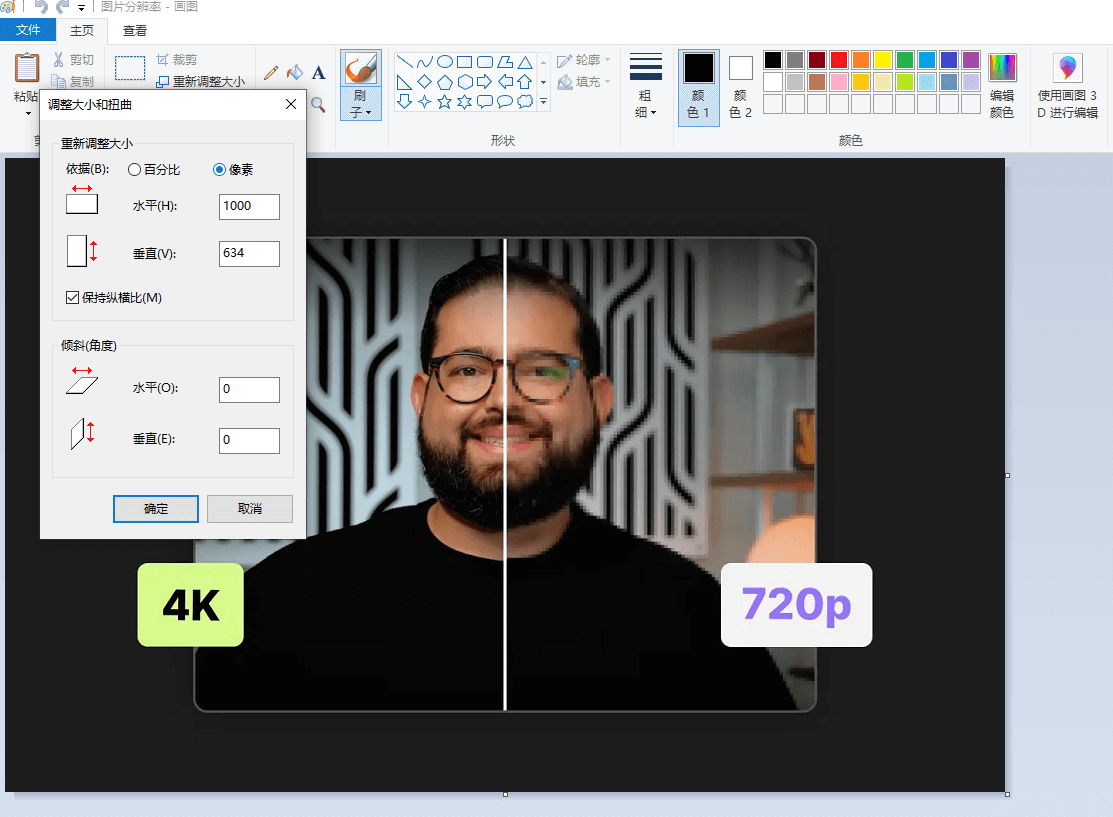Select the Fill with color bucket tool

pos(294,72)
